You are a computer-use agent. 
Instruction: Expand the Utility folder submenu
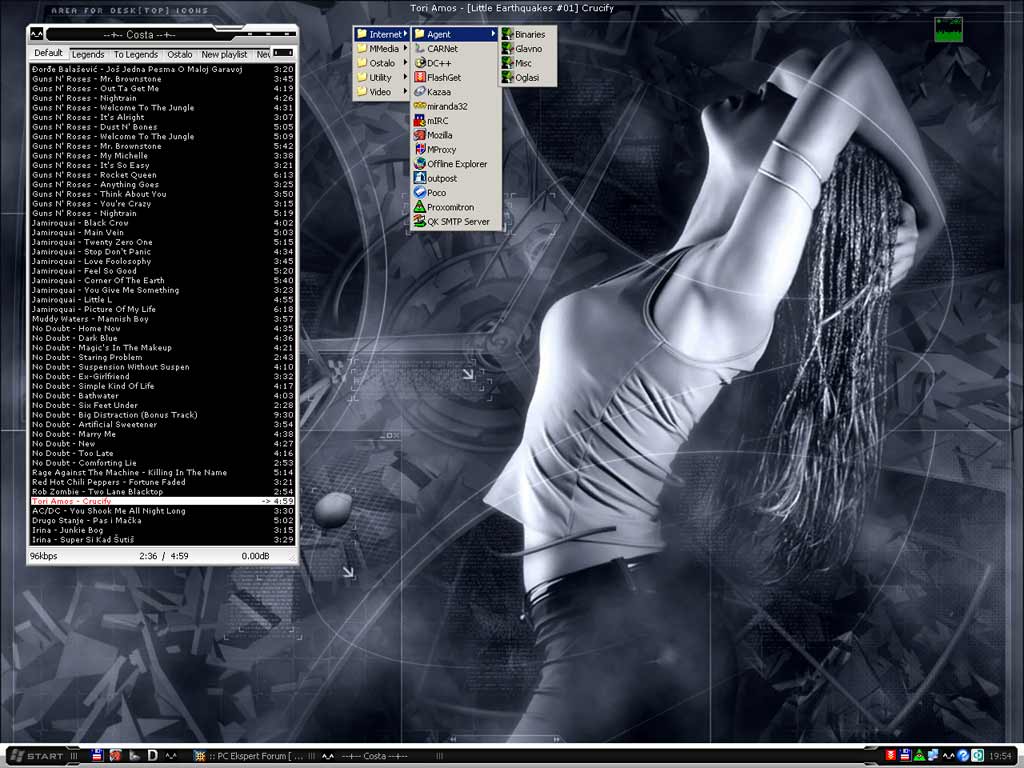(x=380, y=77)
